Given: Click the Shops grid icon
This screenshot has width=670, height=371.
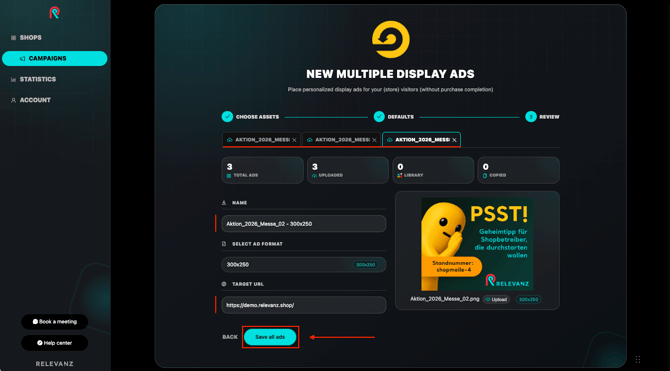Looking at the screenshot, I should click(x=13, y=38).
